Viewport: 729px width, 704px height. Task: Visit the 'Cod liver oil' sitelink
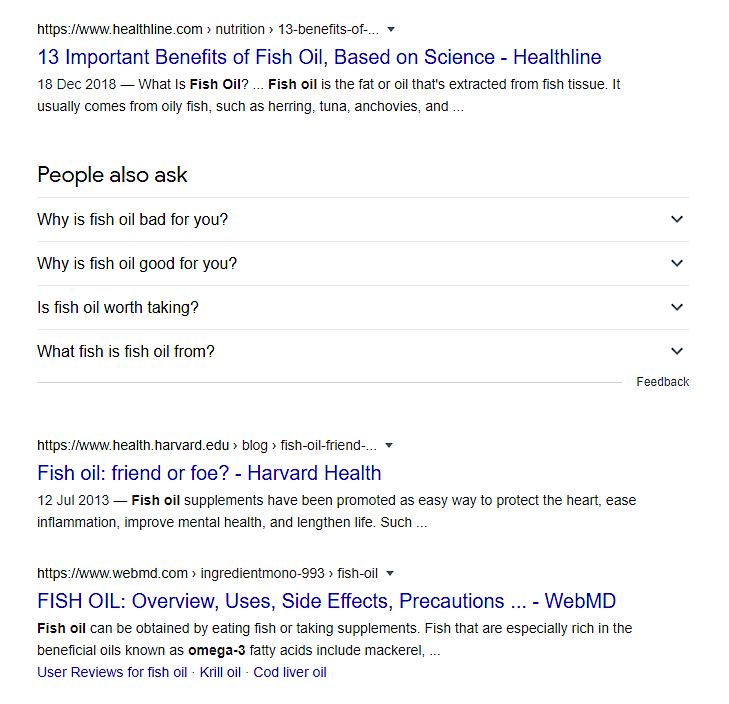point(290,672)
